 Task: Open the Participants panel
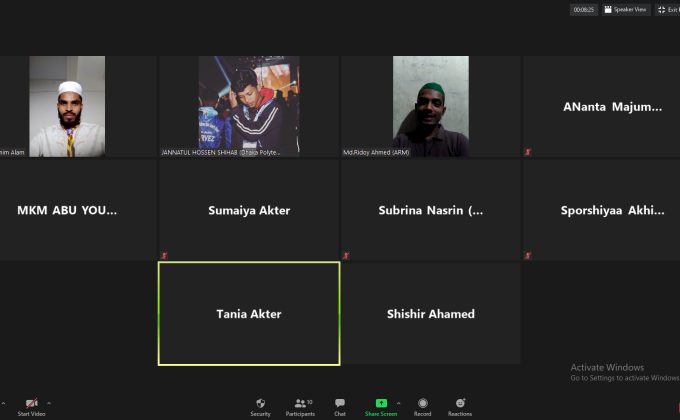click(x=300, y=407)
